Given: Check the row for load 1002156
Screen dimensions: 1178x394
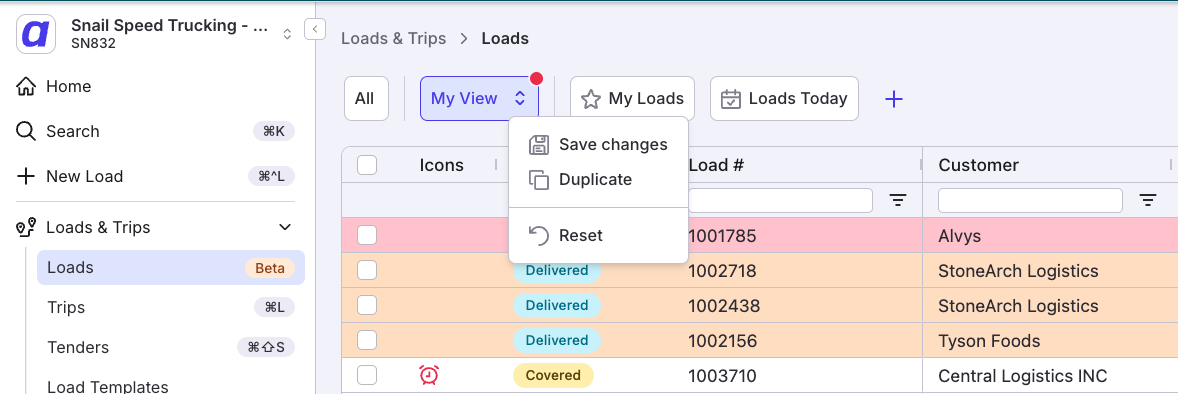Looking at the screenshot, I should click(x=367, y=340).
